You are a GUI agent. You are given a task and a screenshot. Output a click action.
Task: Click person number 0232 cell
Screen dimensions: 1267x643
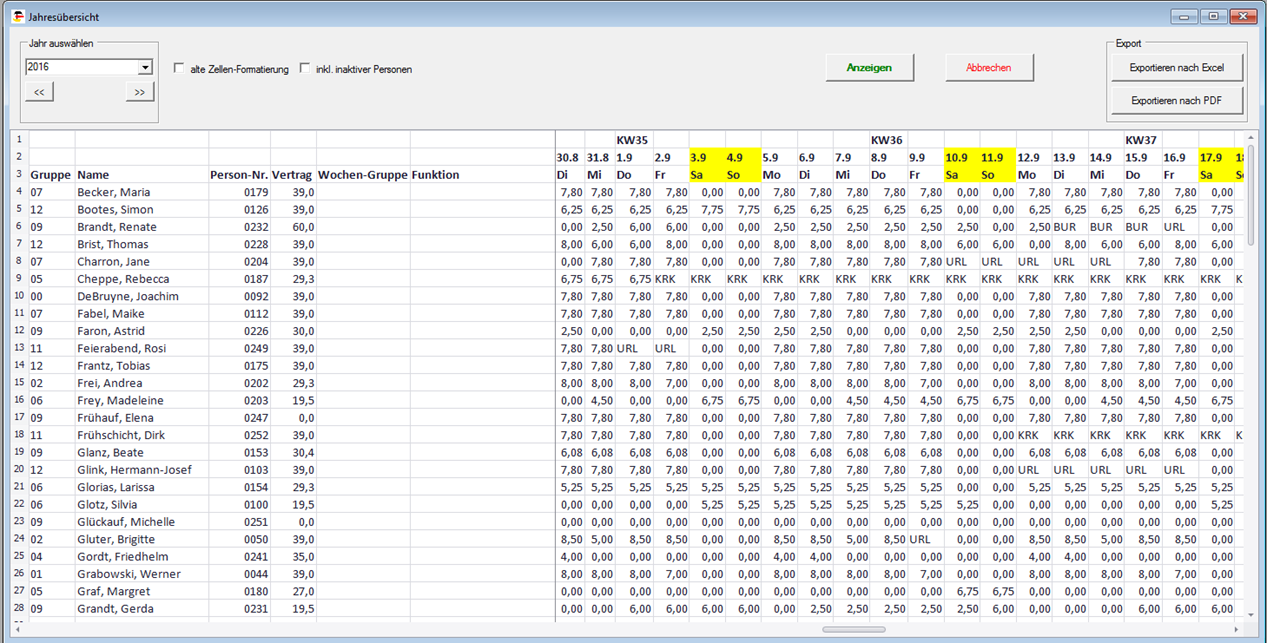click(239, 227)
